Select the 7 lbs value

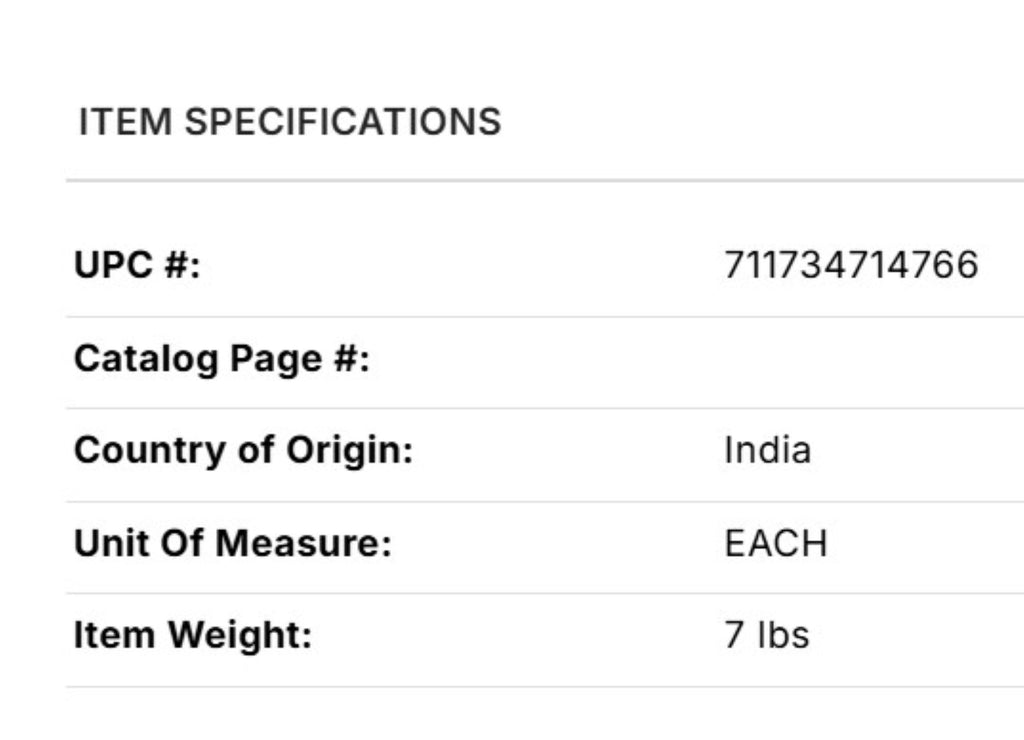766,635
